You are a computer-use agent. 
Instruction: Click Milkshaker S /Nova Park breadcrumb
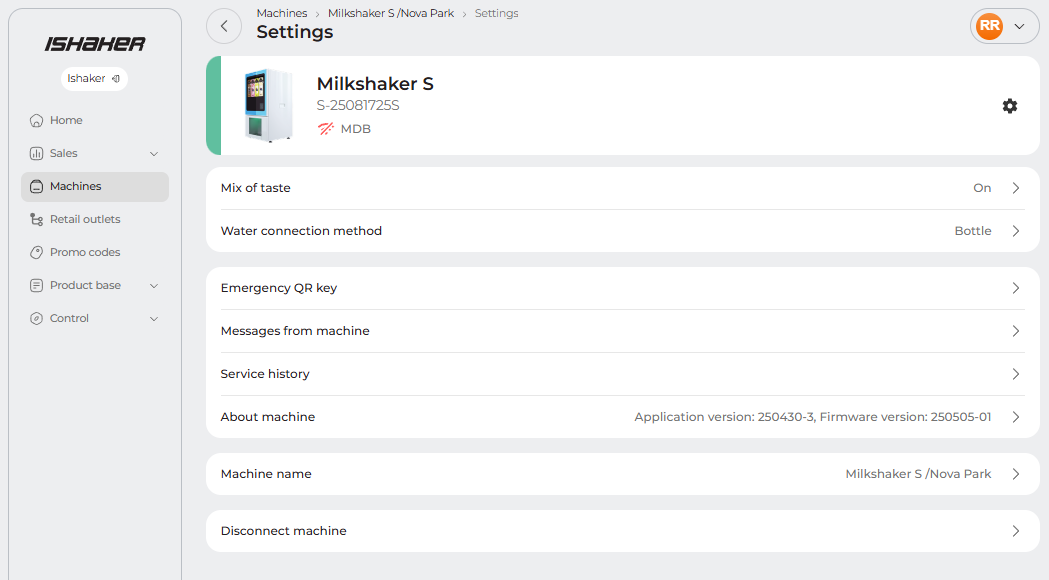pyautogui.click(x=391, y=13)
